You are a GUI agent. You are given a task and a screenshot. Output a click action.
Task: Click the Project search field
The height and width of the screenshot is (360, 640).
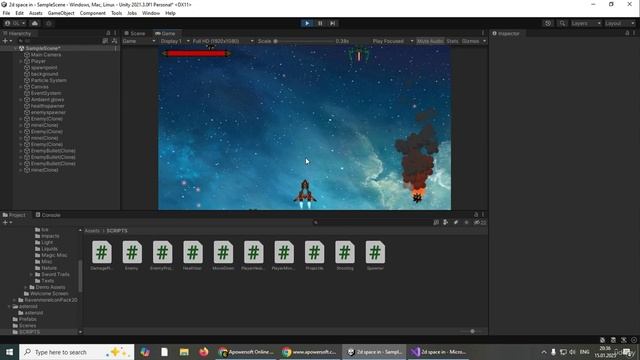point(371,222)
